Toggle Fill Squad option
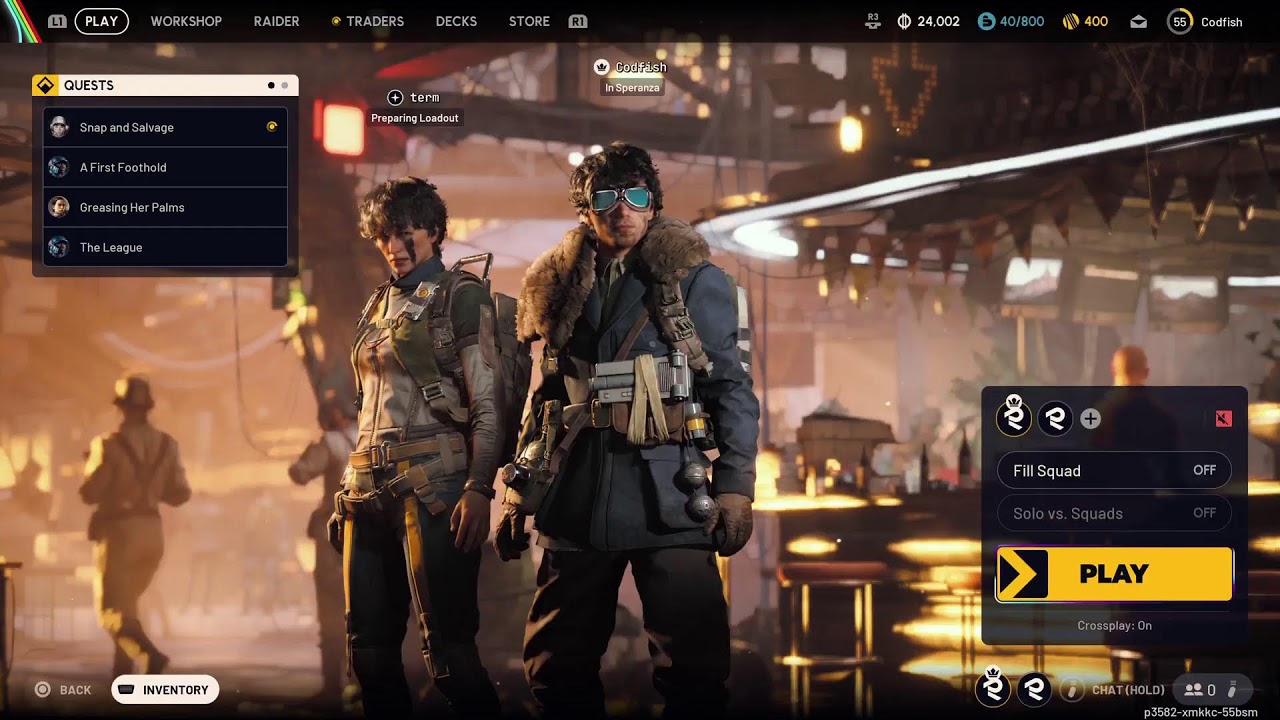The height and width of the screenshot is (720, 1280). (x=1114, y=470)
